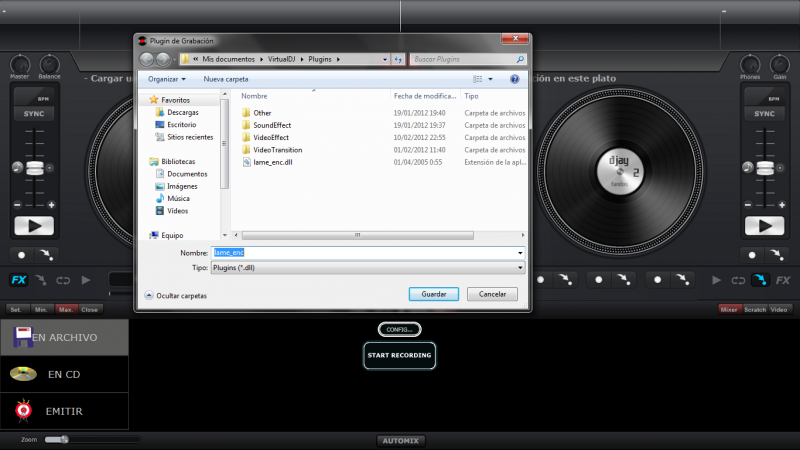Click the left pitch plus button
The image size is (800, 450).
[51, 205]
